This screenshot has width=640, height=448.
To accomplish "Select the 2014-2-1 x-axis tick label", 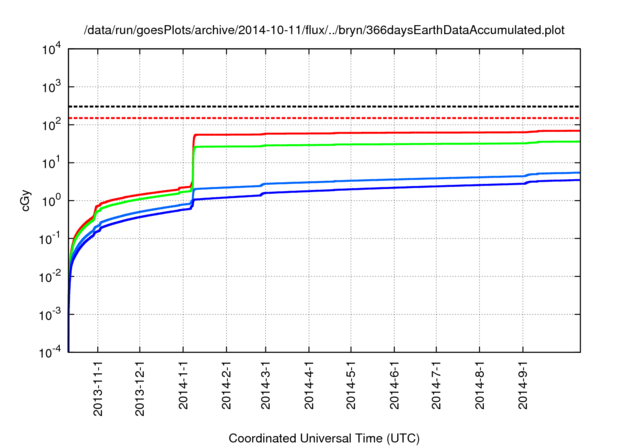I will 227,385.
